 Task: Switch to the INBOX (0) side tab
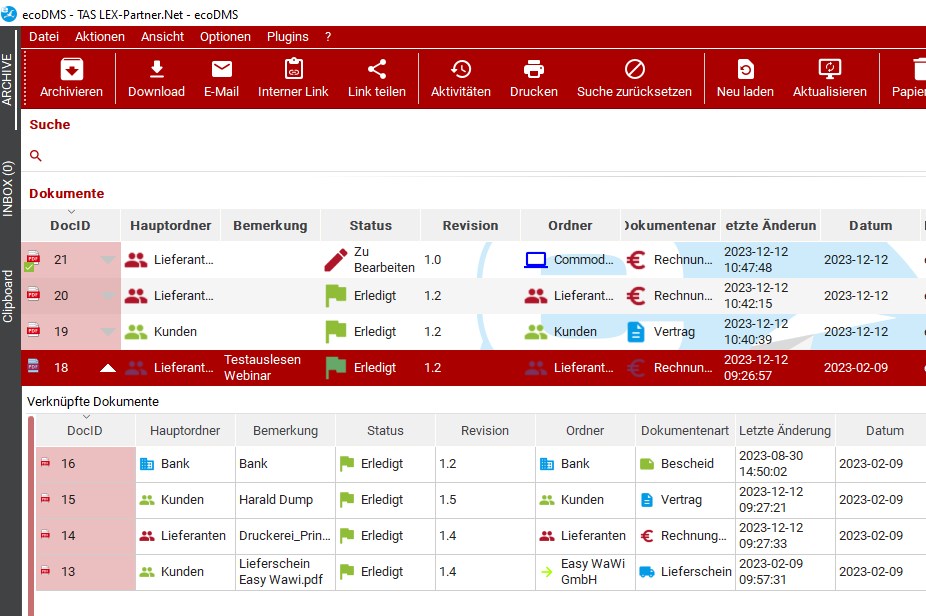[8, 188]
